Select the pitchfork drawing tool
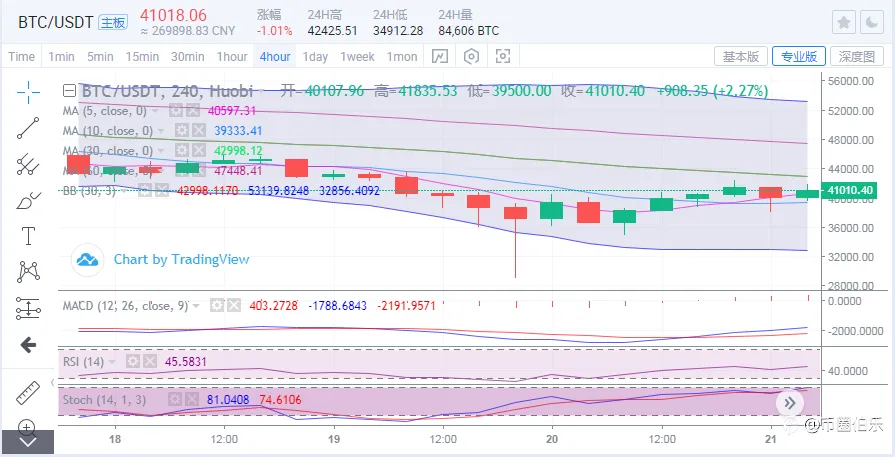The height and width of the screenshot is (457, 895). click(x=28, y=164)
